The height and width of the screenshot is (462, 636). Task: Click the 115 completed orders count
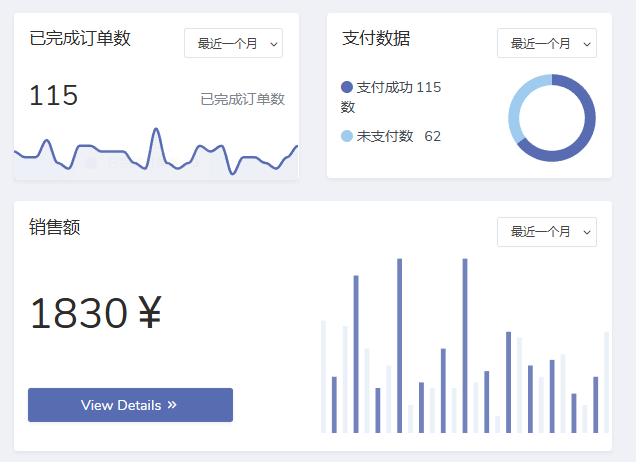[53, 96]
